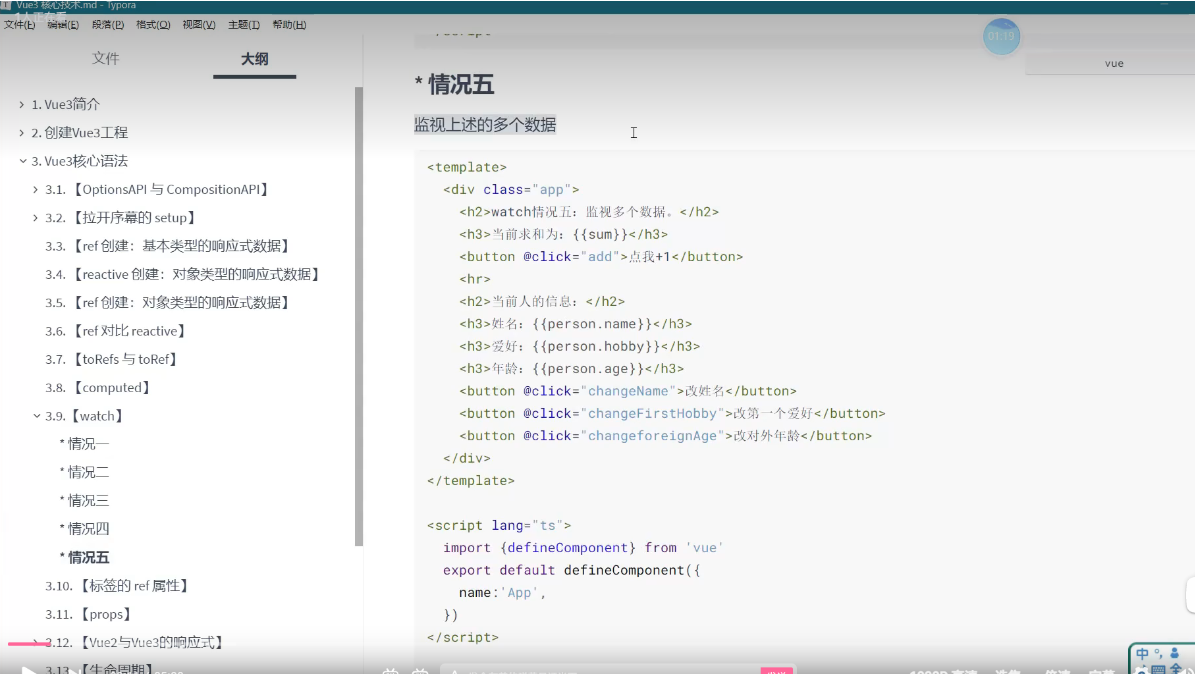The height and width of the screenshot is (676, 1195).
Task: Jump to 情况二 in outline
Action: (85, 472)
